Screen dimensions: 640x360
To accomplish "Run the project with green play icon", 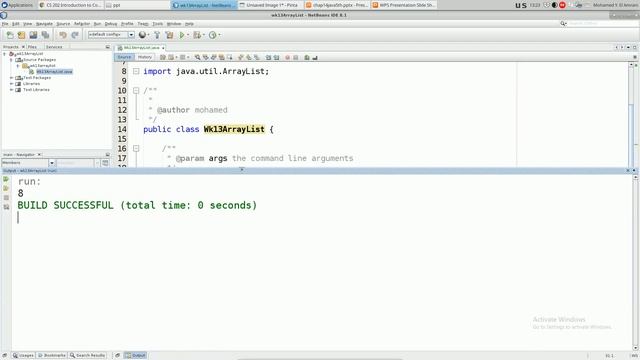I will 182,35.
